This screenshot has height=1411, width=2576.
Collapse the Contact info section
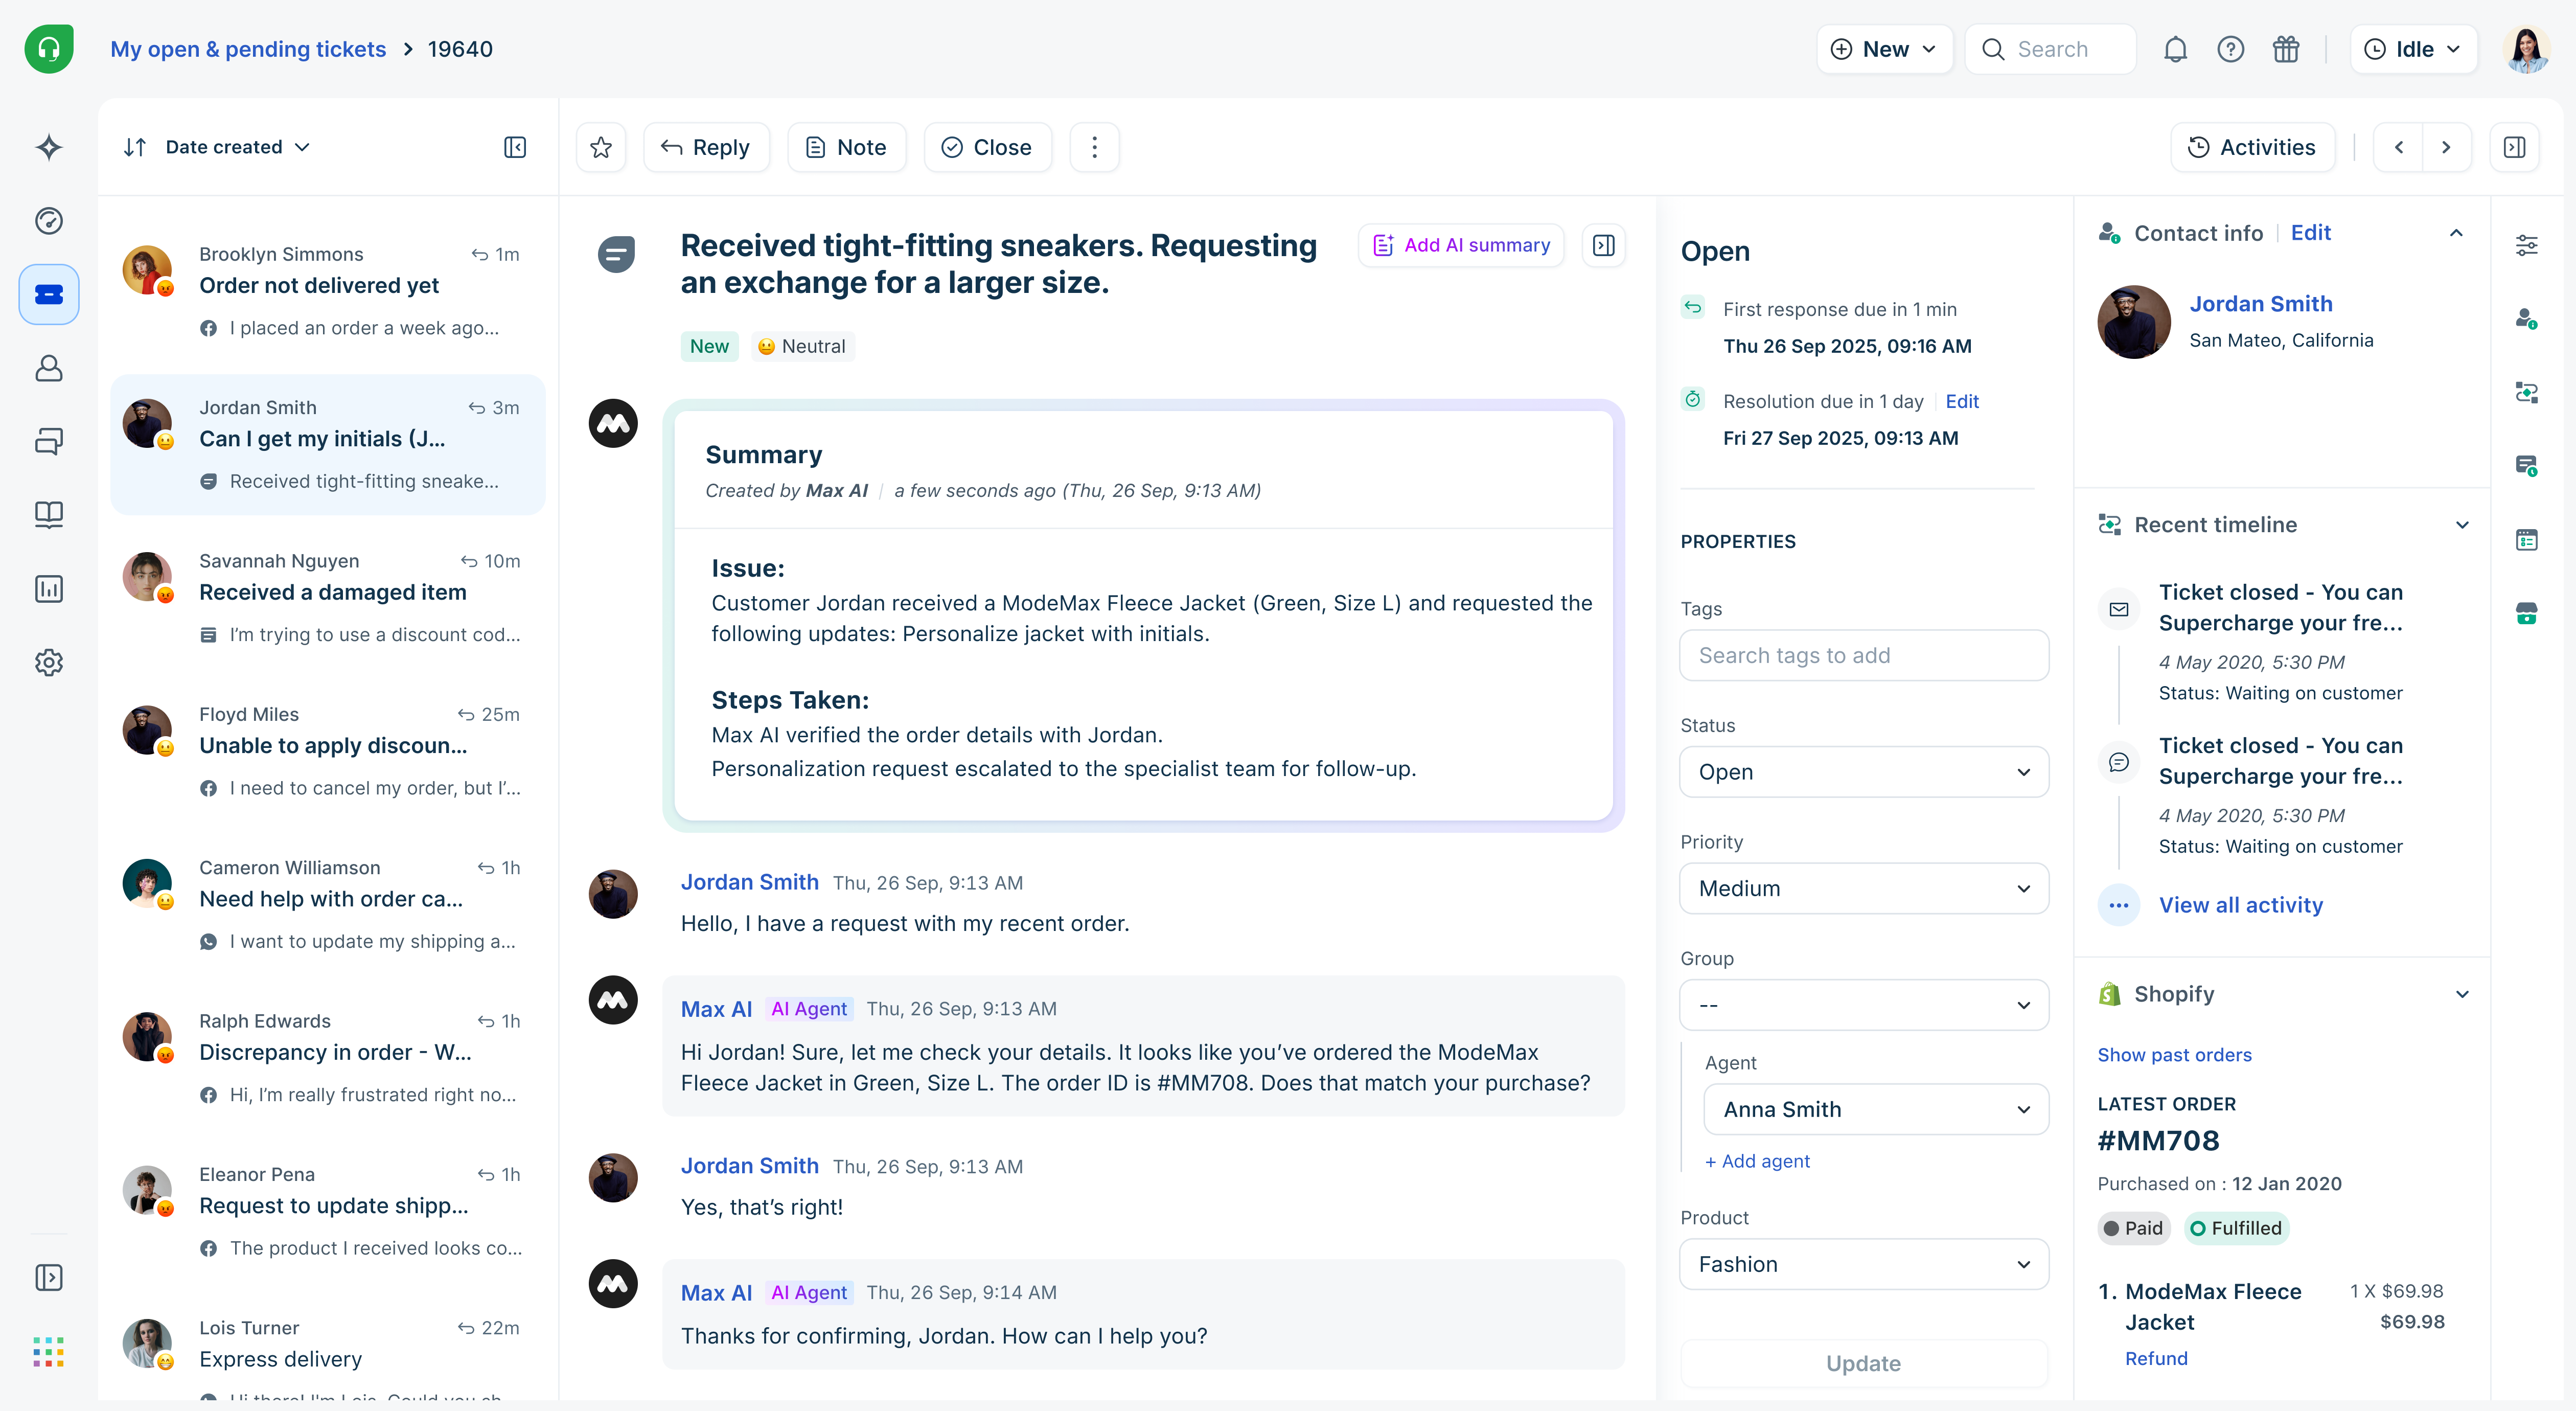2456,233
